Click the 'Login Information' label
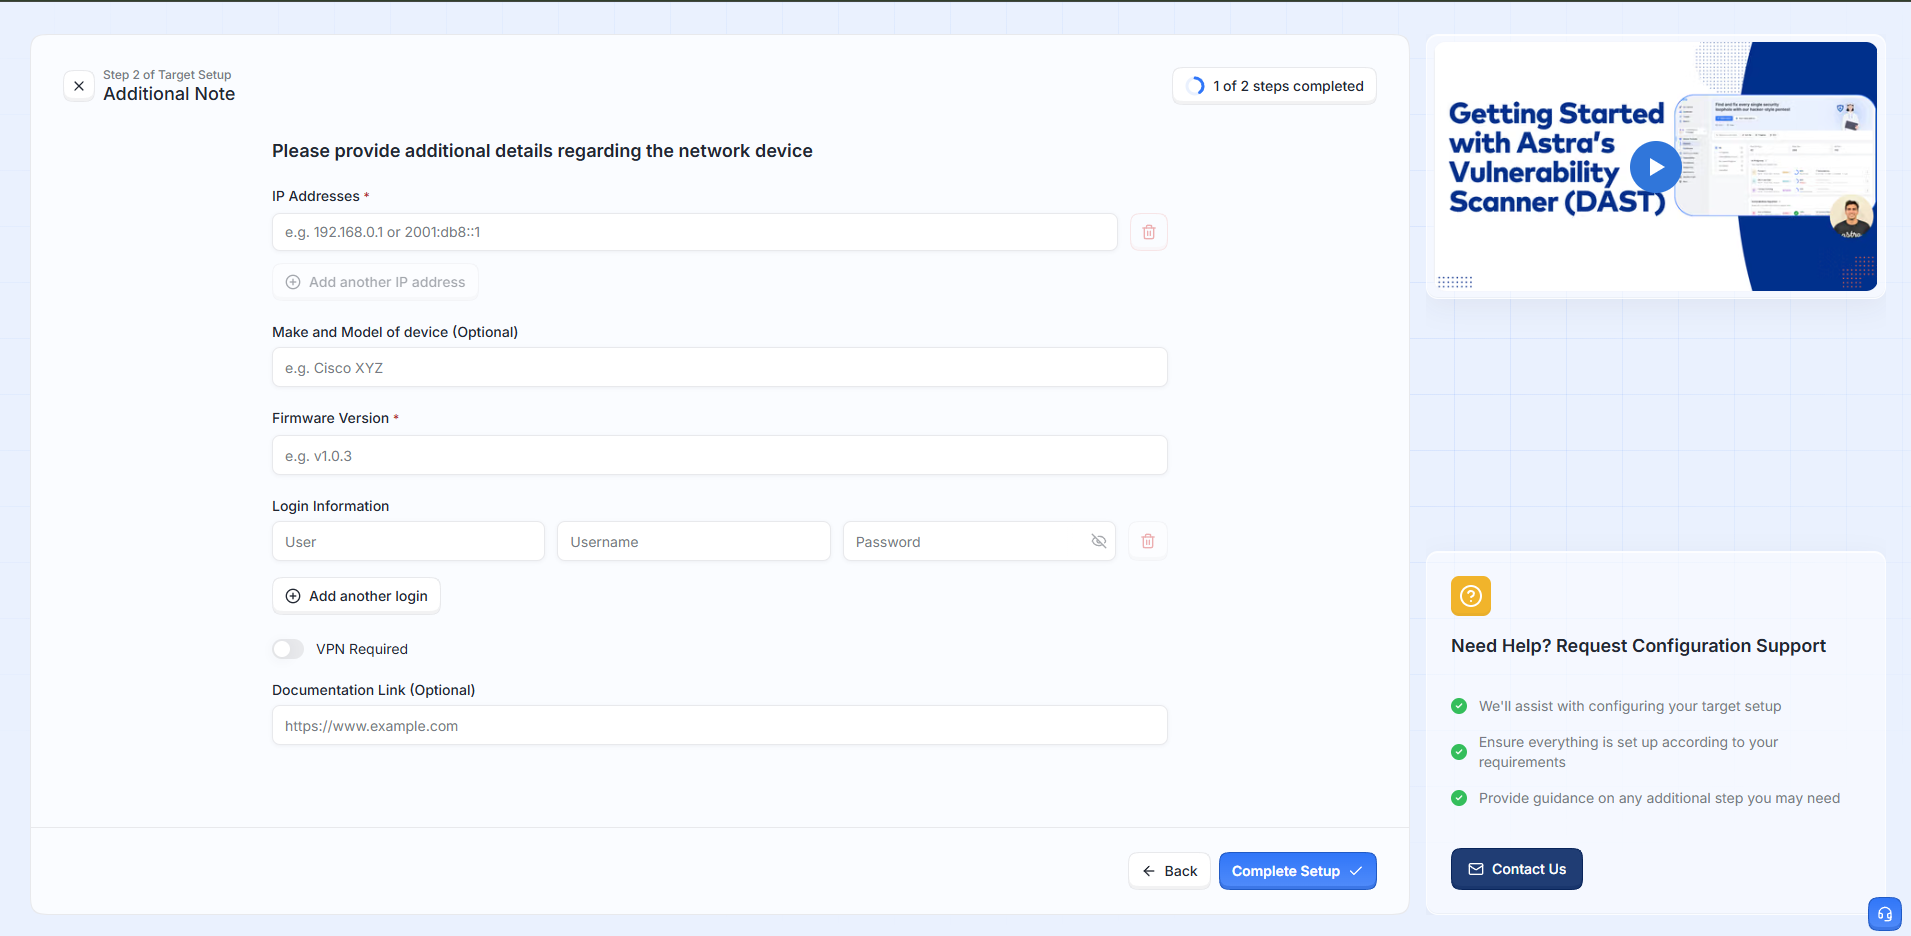This screenshot has height=936, width=1911. pos(331,506)
